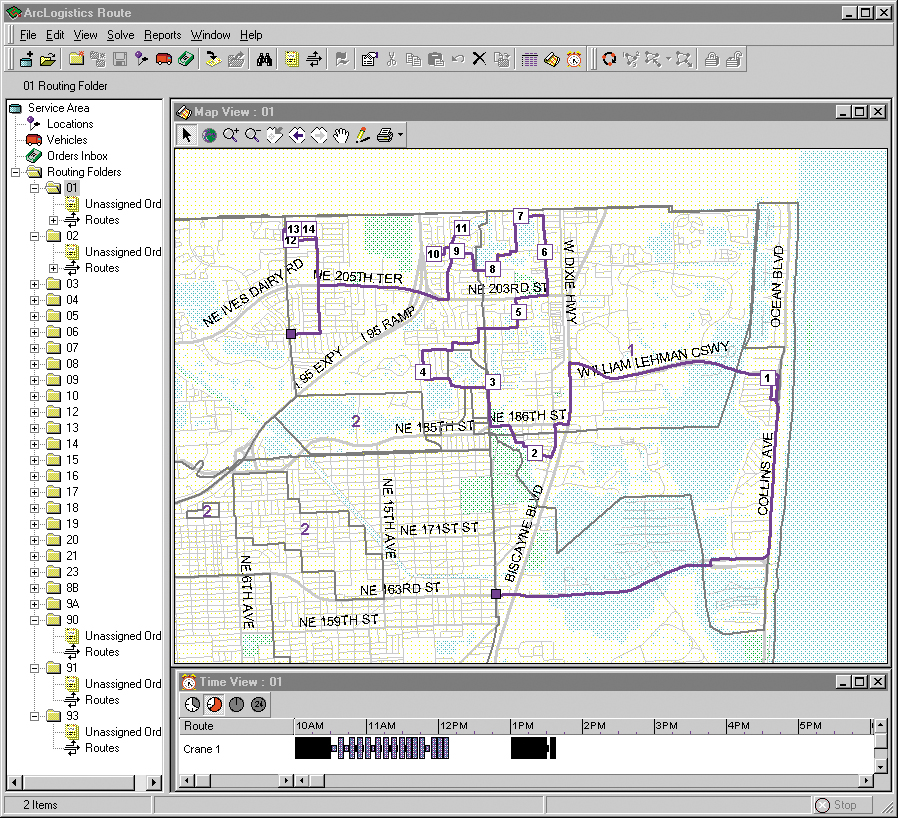Select the pan hand tool

[x=341, y=135]
